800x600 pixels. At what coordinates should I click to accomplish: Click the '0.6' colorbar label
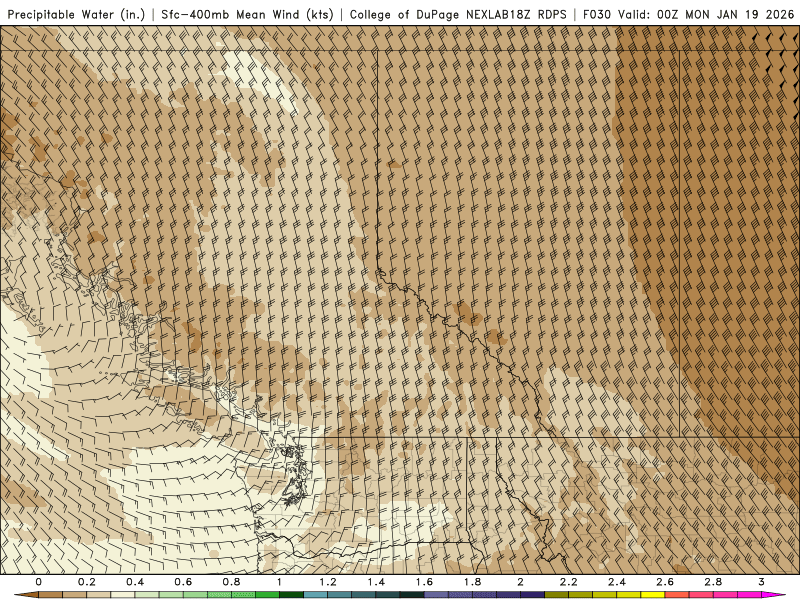pos(183,582)
